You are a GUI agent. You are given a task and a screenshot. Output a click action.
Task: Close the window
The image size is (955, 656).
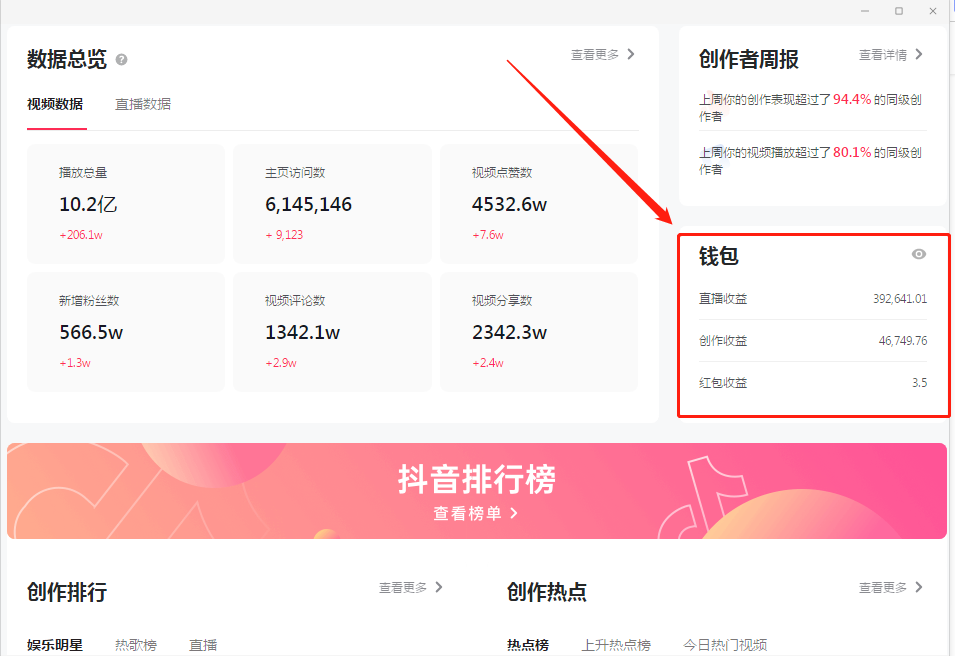point(932,11)
